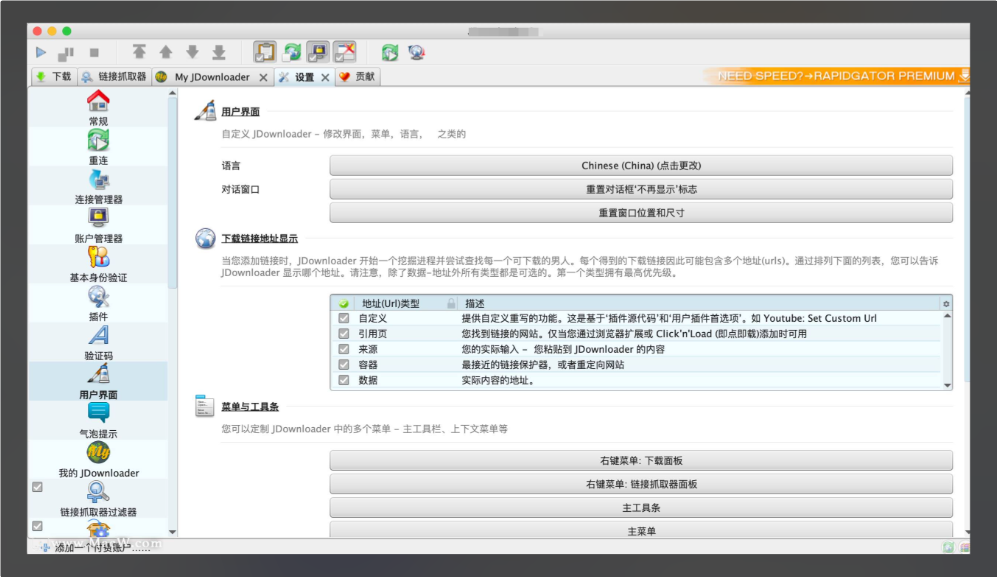This screenshot has height=577, width=997.
Task: Change language via Chinese (China) button
Action: [x=641, y=165]
